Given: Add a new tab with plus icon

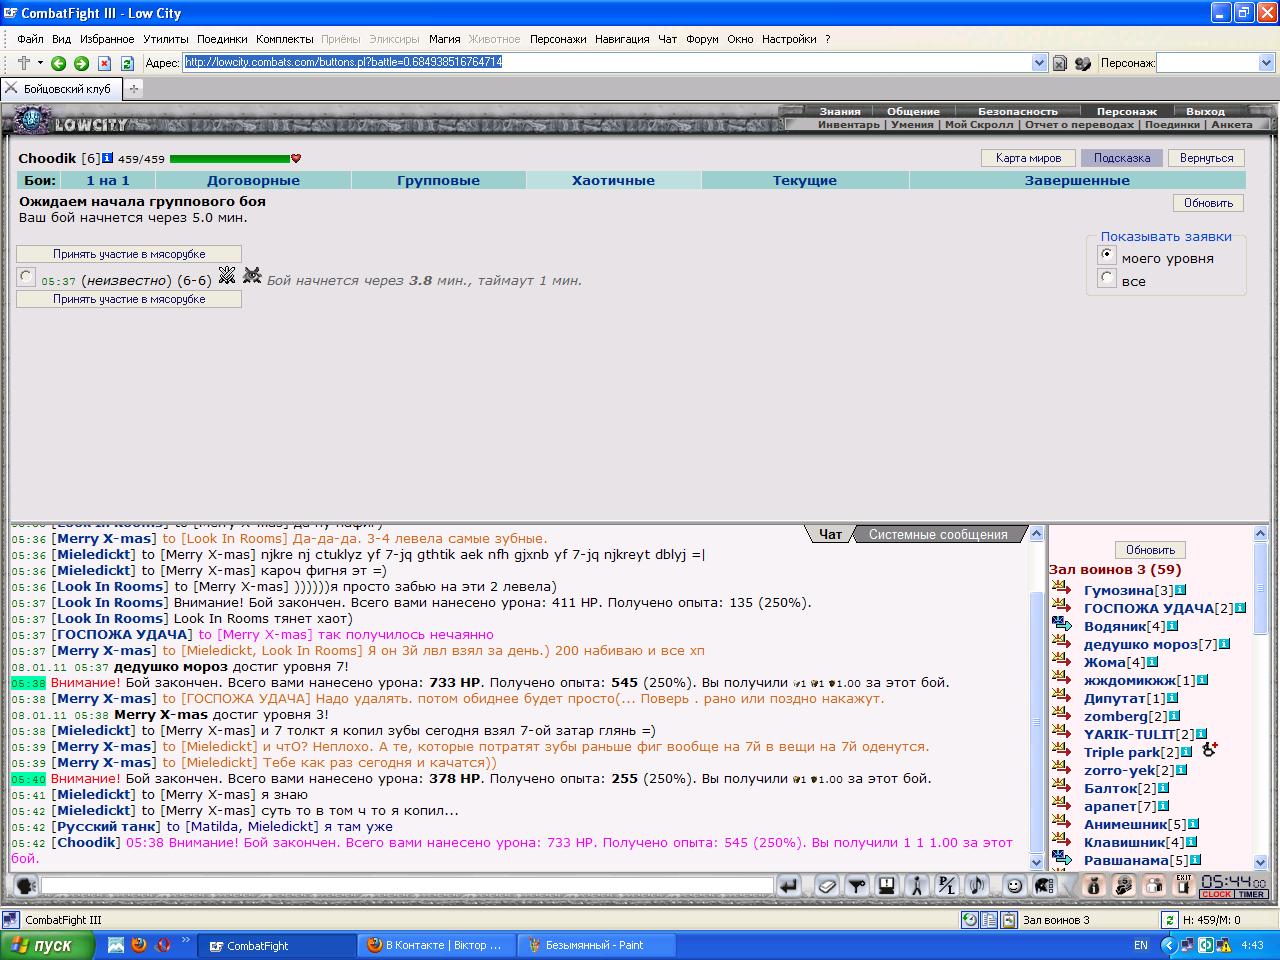Looking at the screenshot, I should click(133, 89).
